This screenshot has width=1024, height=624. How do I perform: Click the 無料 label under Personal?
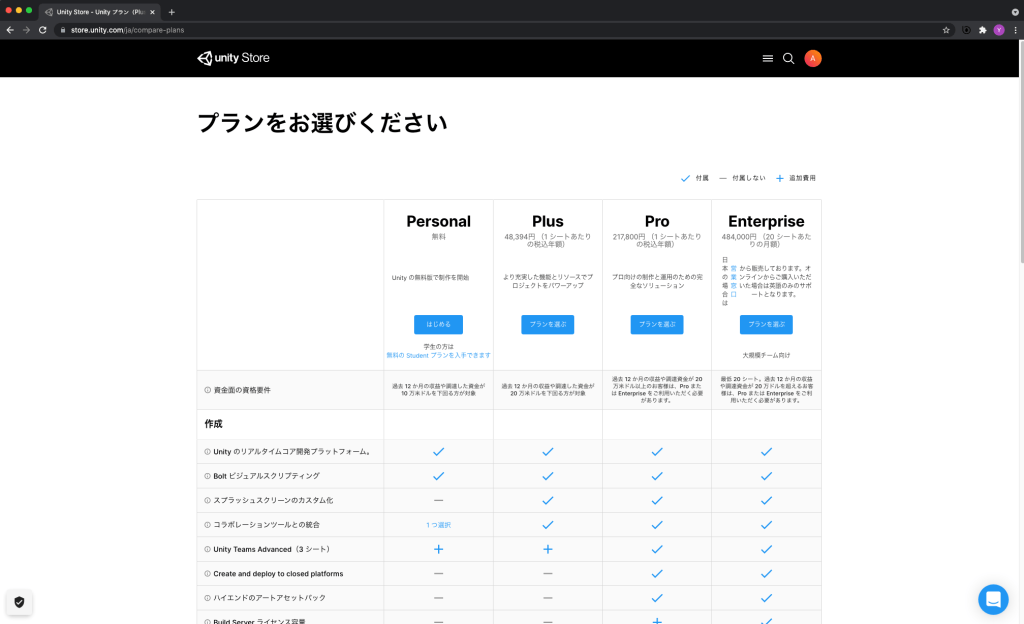(x=438, y=237)
